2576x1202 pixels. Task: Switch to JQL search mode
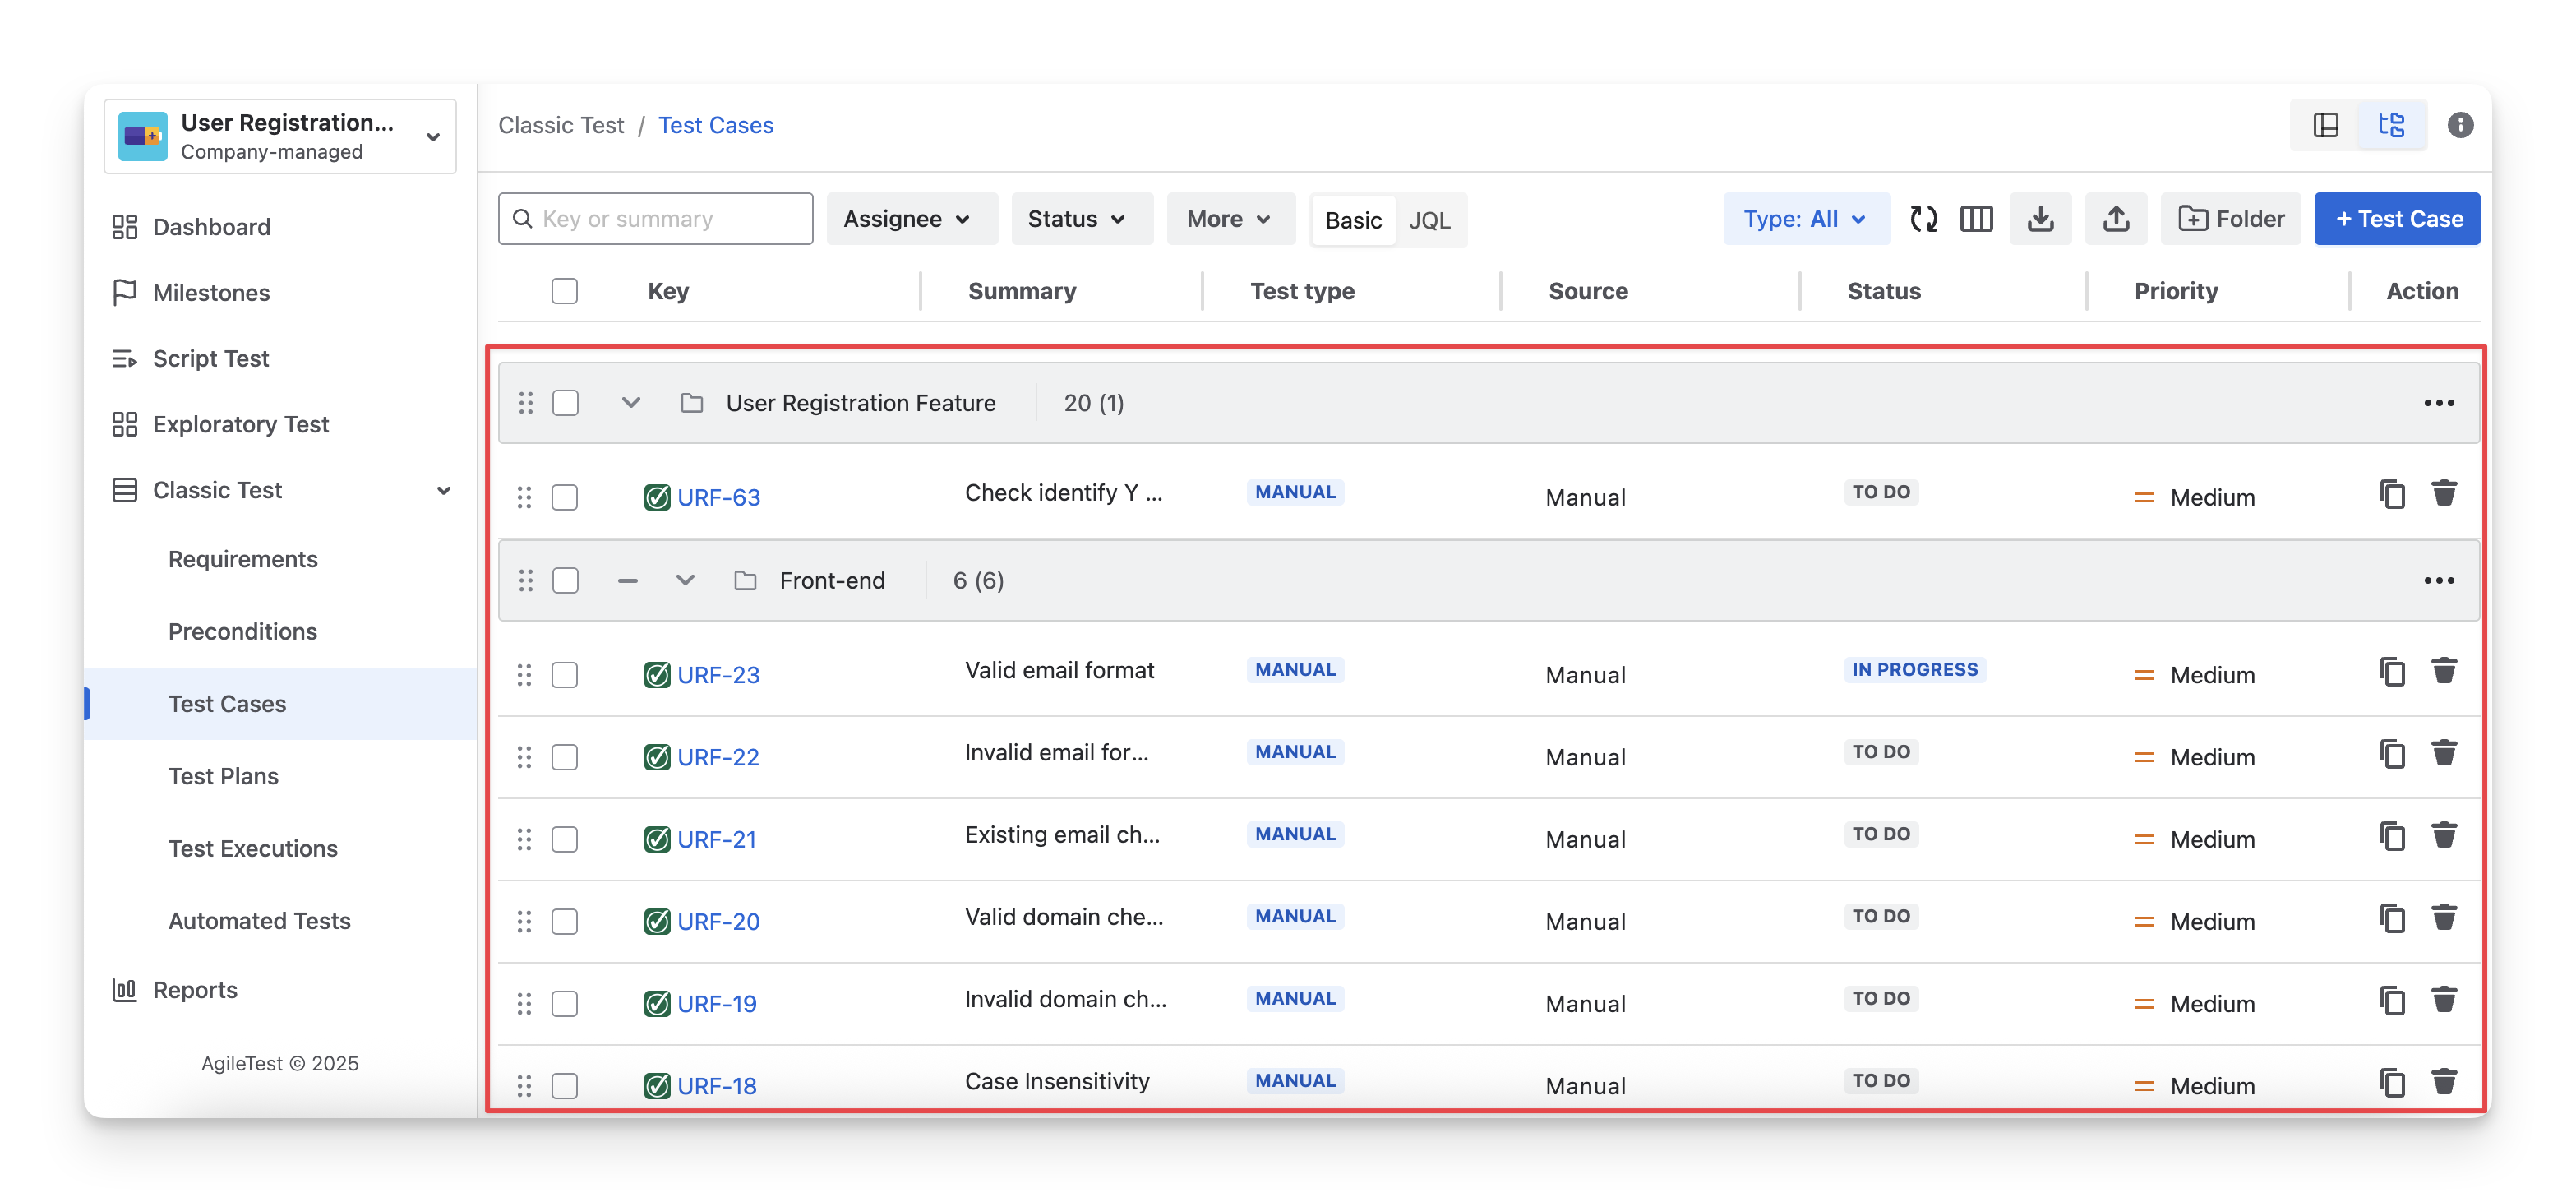(x=1429, y=221)
